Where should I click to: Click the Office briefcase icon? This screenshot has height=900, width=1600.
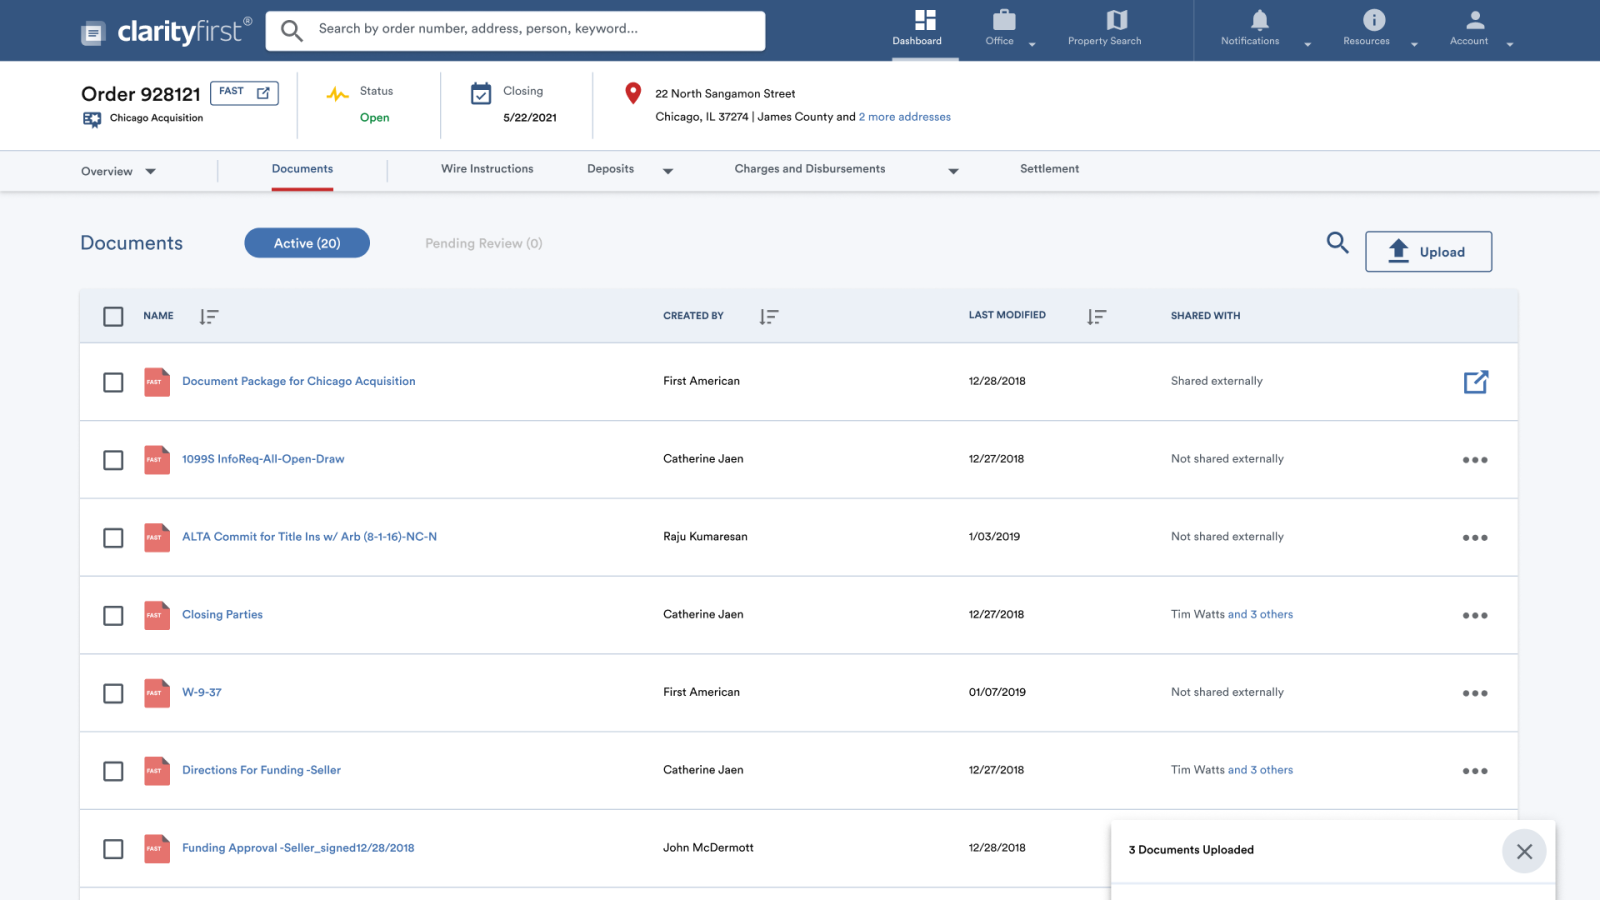pos(1000,22)
